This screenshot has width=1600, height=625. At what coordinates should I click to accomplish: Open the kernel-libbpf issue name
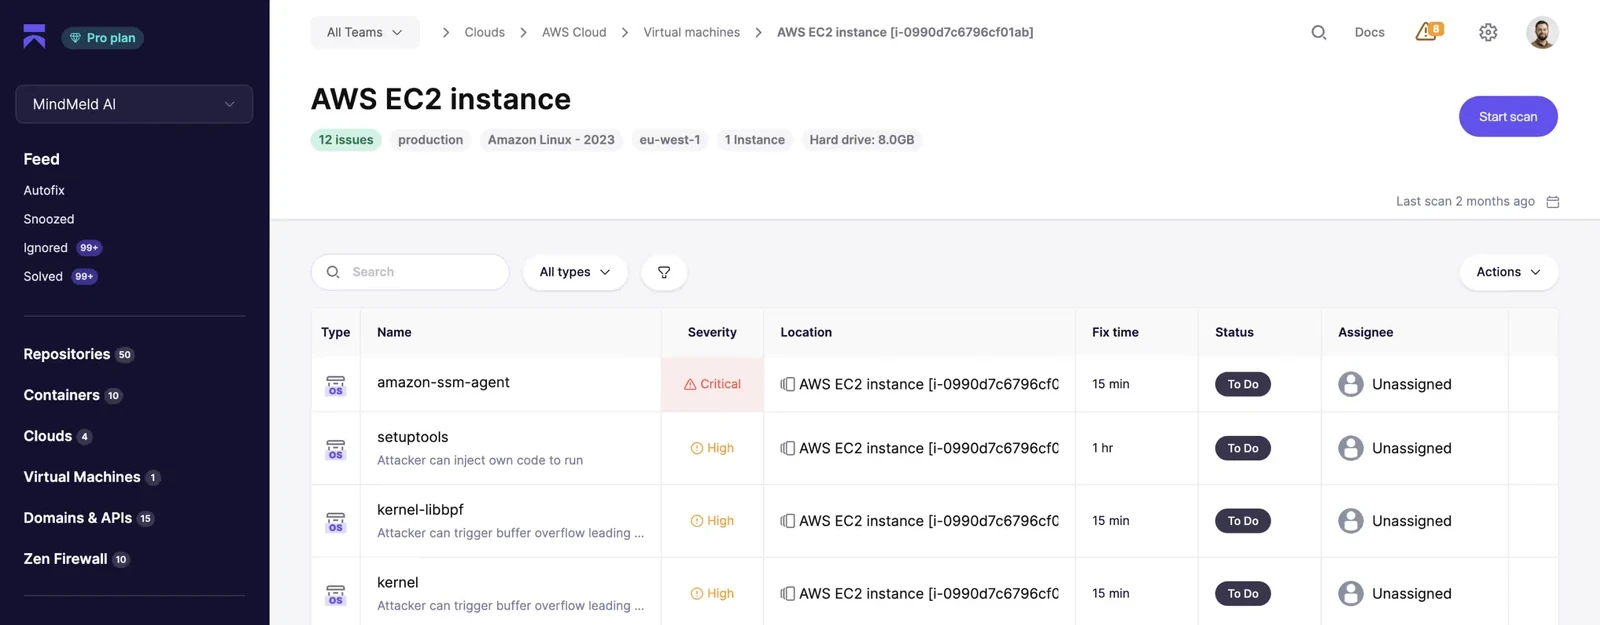coord(420,509)
